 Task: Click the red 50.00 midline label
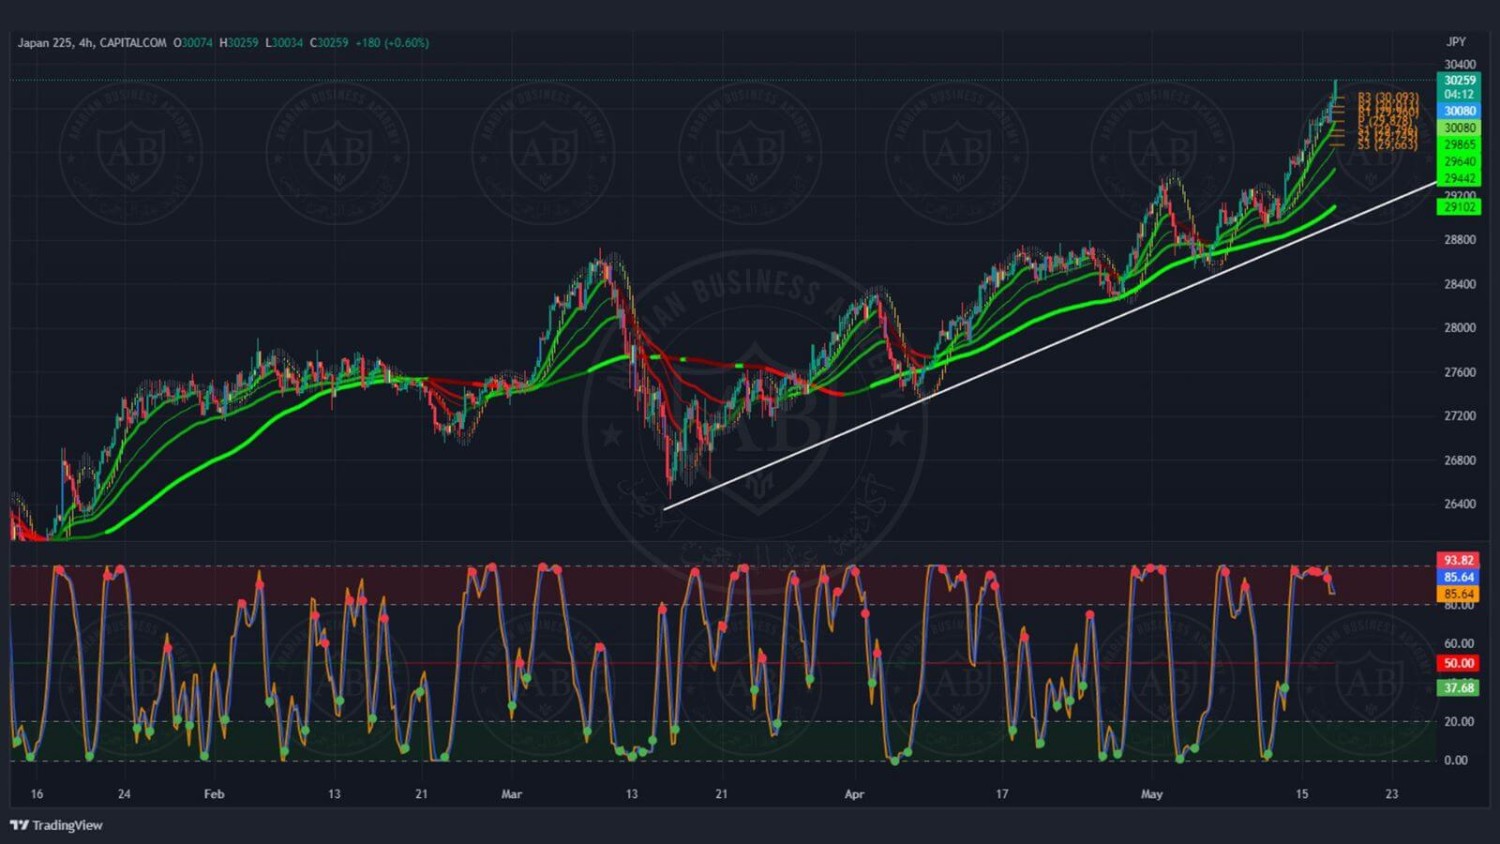tap(1459, 663)
